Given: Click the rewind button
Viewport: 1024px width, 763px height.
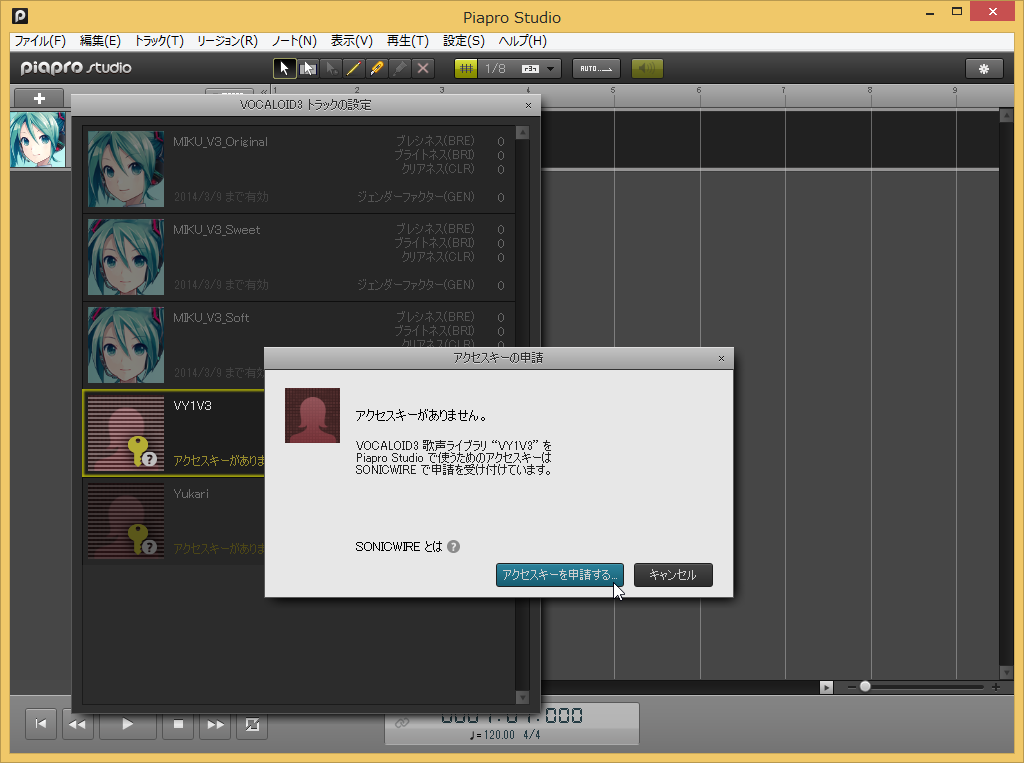Looking at the screenshot, I should 77,724.
